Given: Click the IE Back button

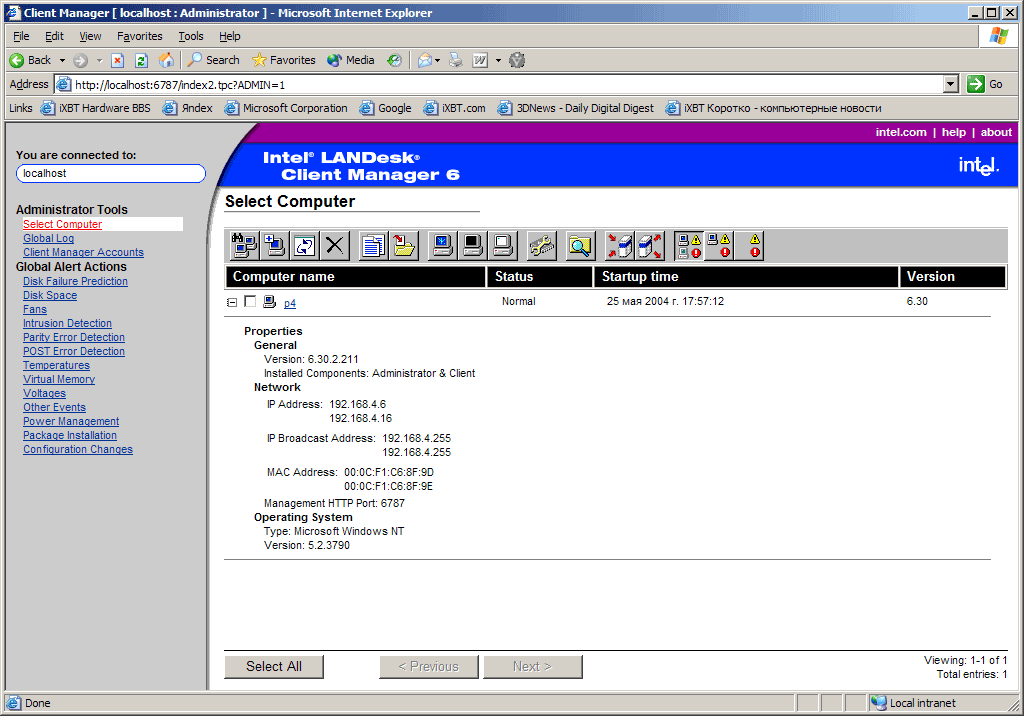Looking at the screenshot, I should (x=31, y=60).
